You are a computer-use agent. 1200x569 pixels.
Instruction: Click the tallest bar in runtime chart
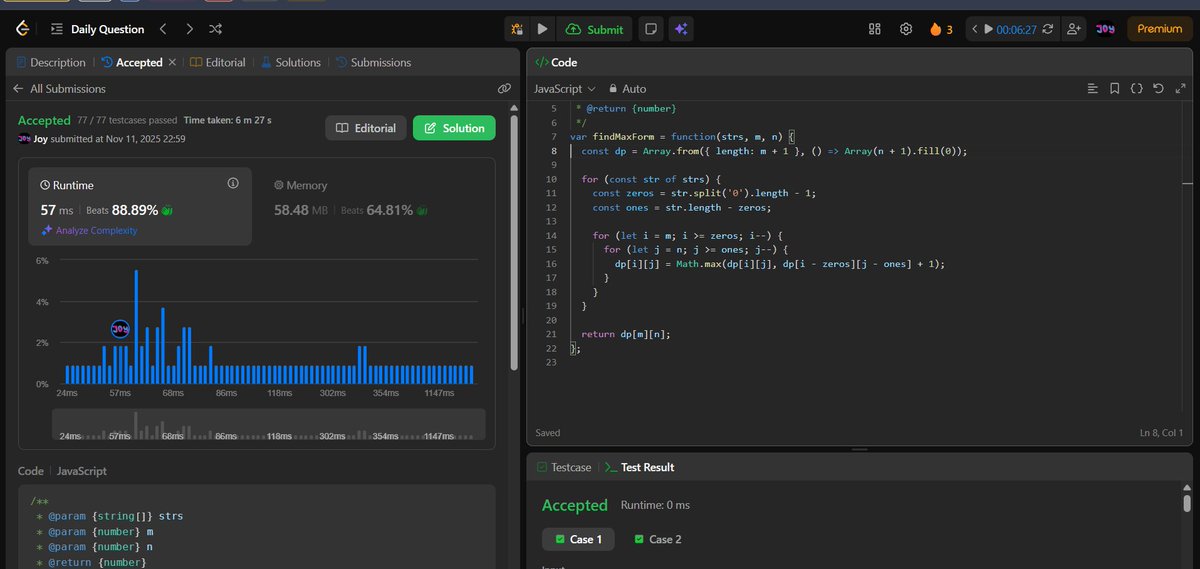pyautogui.click(x=136, y=327)
